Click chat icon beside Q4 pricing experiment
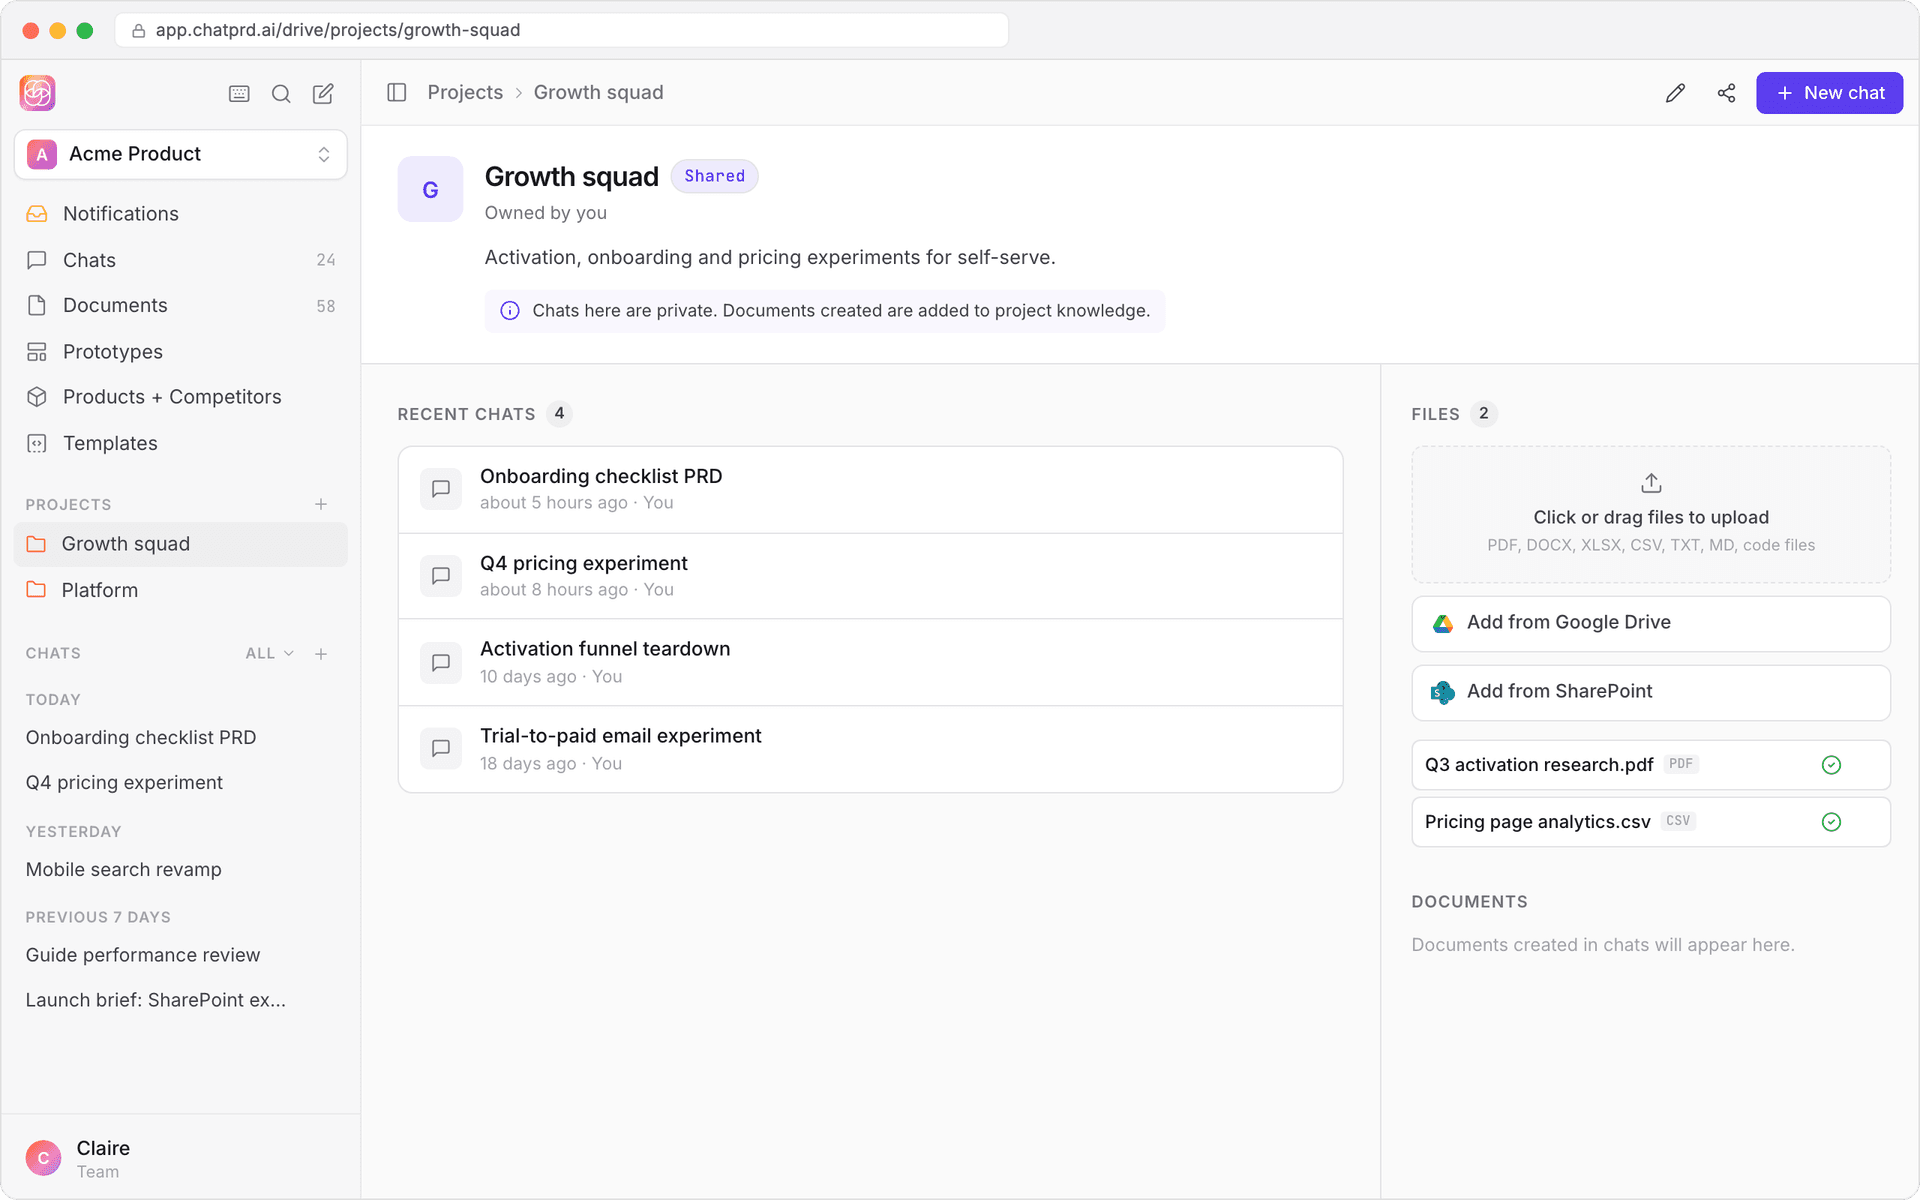This screenshot has width=1920, height=1200. (x=441, y=576)
